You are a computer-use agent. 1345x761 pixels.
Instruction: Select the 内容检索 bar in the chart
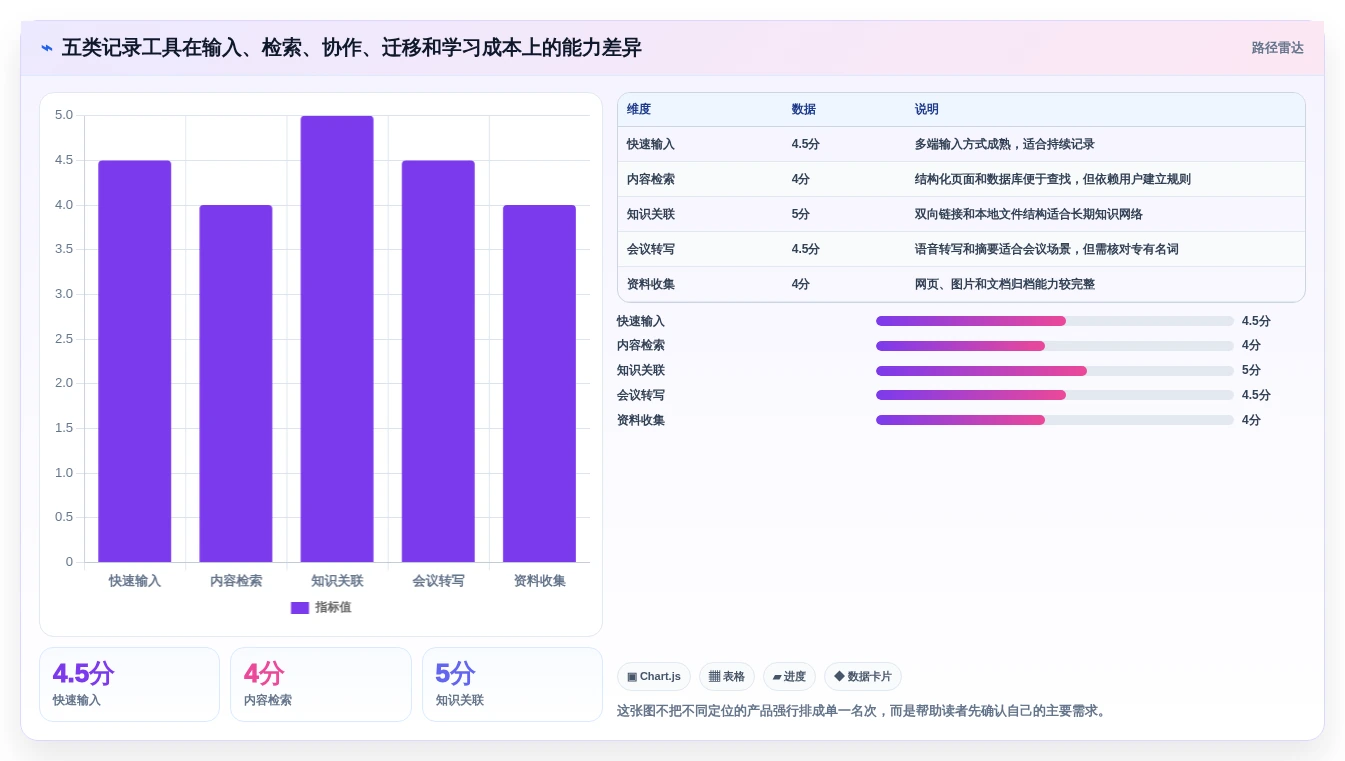coord(236,383)
